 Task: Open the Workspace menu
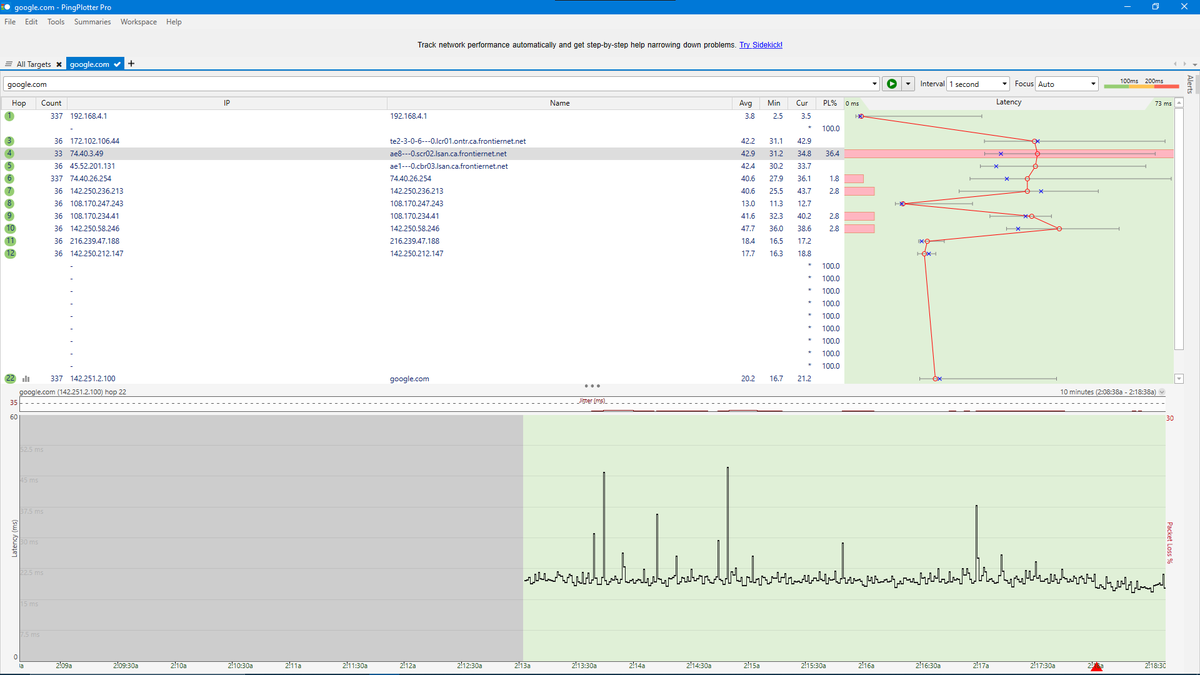[x=138, y=22]
